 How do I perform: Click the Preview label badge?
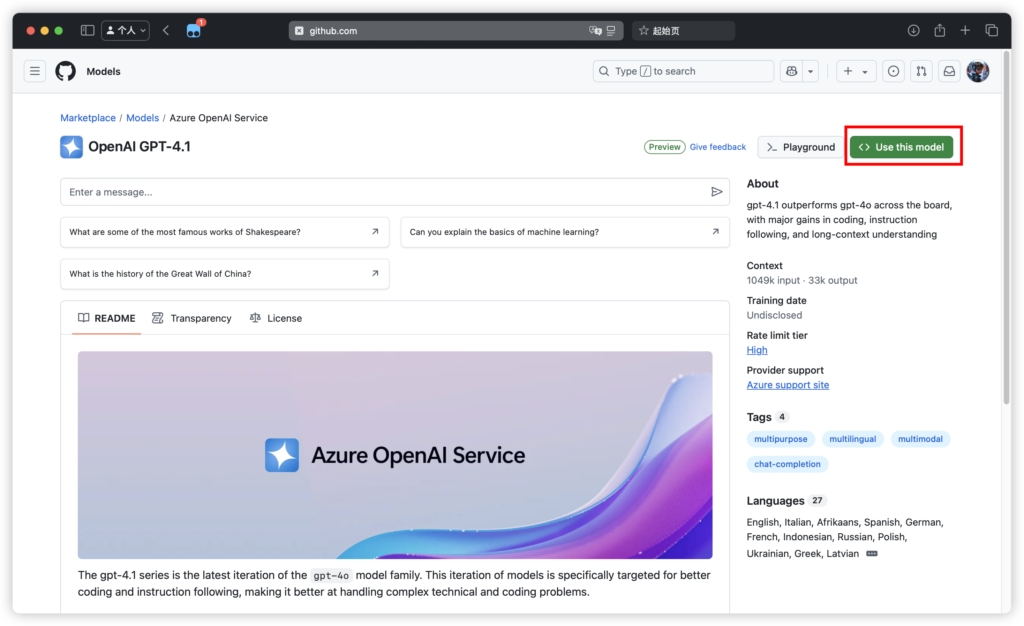point(665,147)
